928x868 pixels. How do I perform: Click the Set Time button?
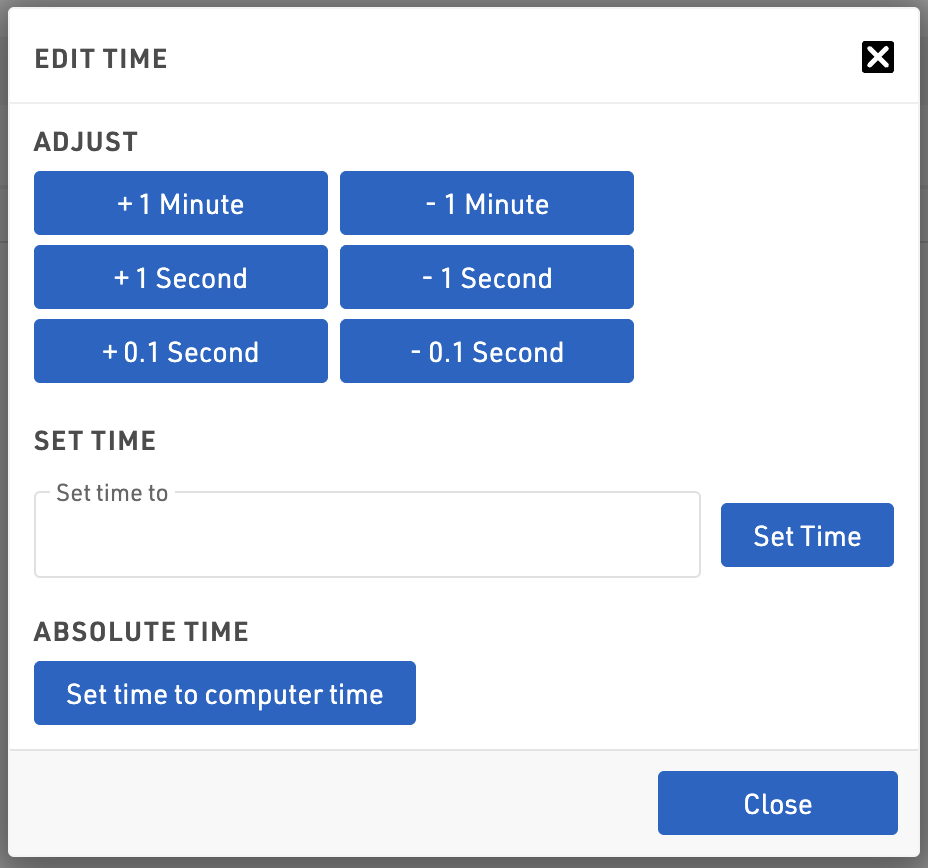[807, 536]
